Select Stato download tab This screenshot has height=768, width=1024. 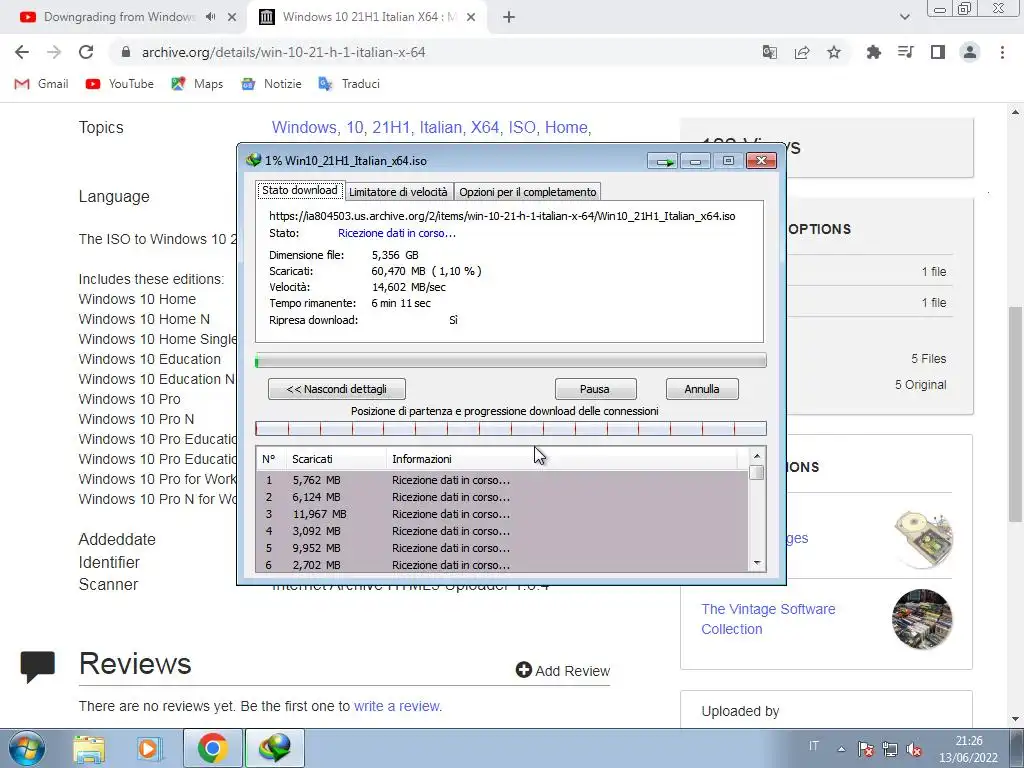tap(300, 190)
